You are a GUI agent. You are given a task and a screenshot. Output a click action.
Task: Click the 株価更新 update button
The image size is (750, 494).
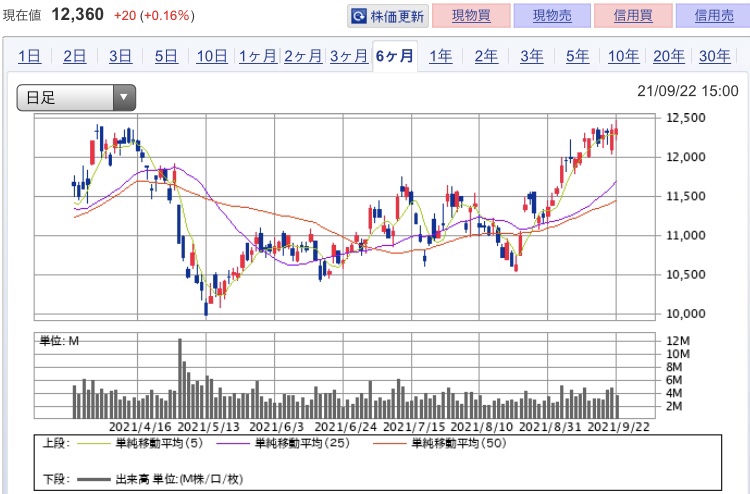click(388, 17)
